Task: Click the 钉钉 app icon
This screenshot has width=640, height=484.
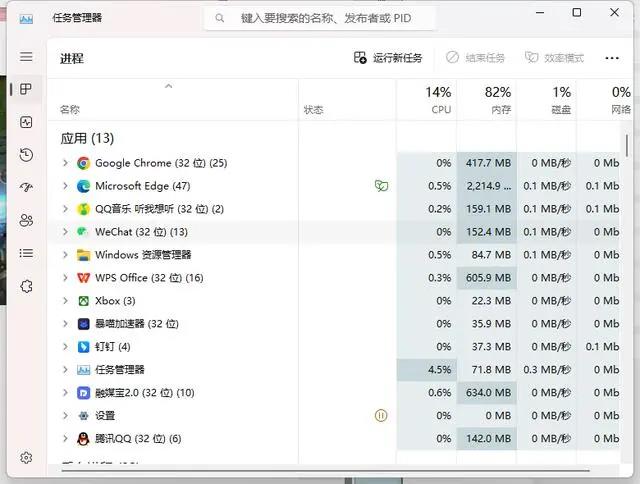Action: (83, 347)
